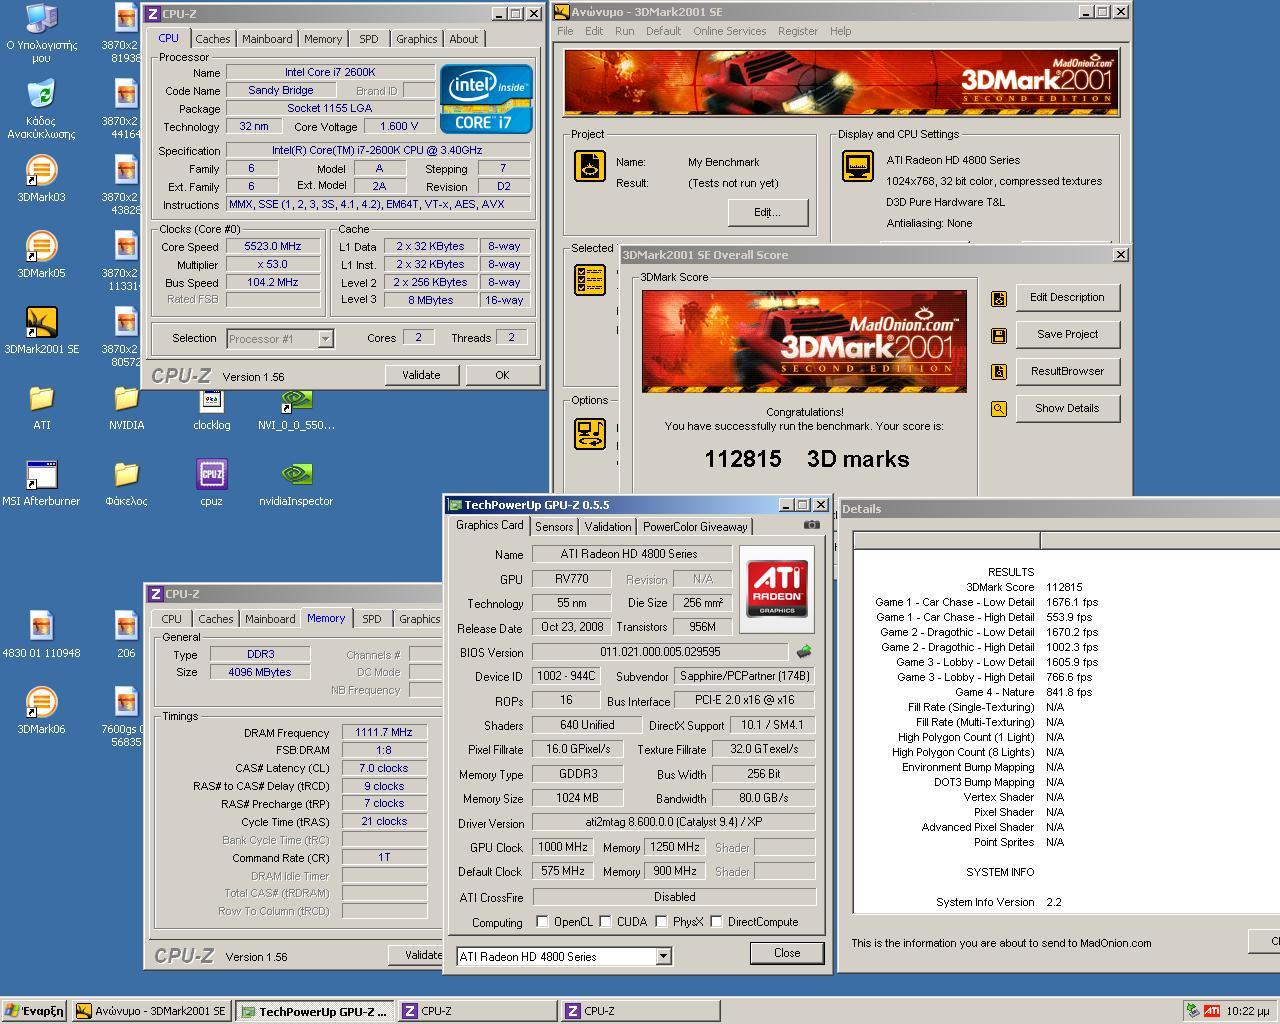1280x1024 pixels.
Task: Switch to the Caches tab in CPU-Z
Action: point(212,39)
